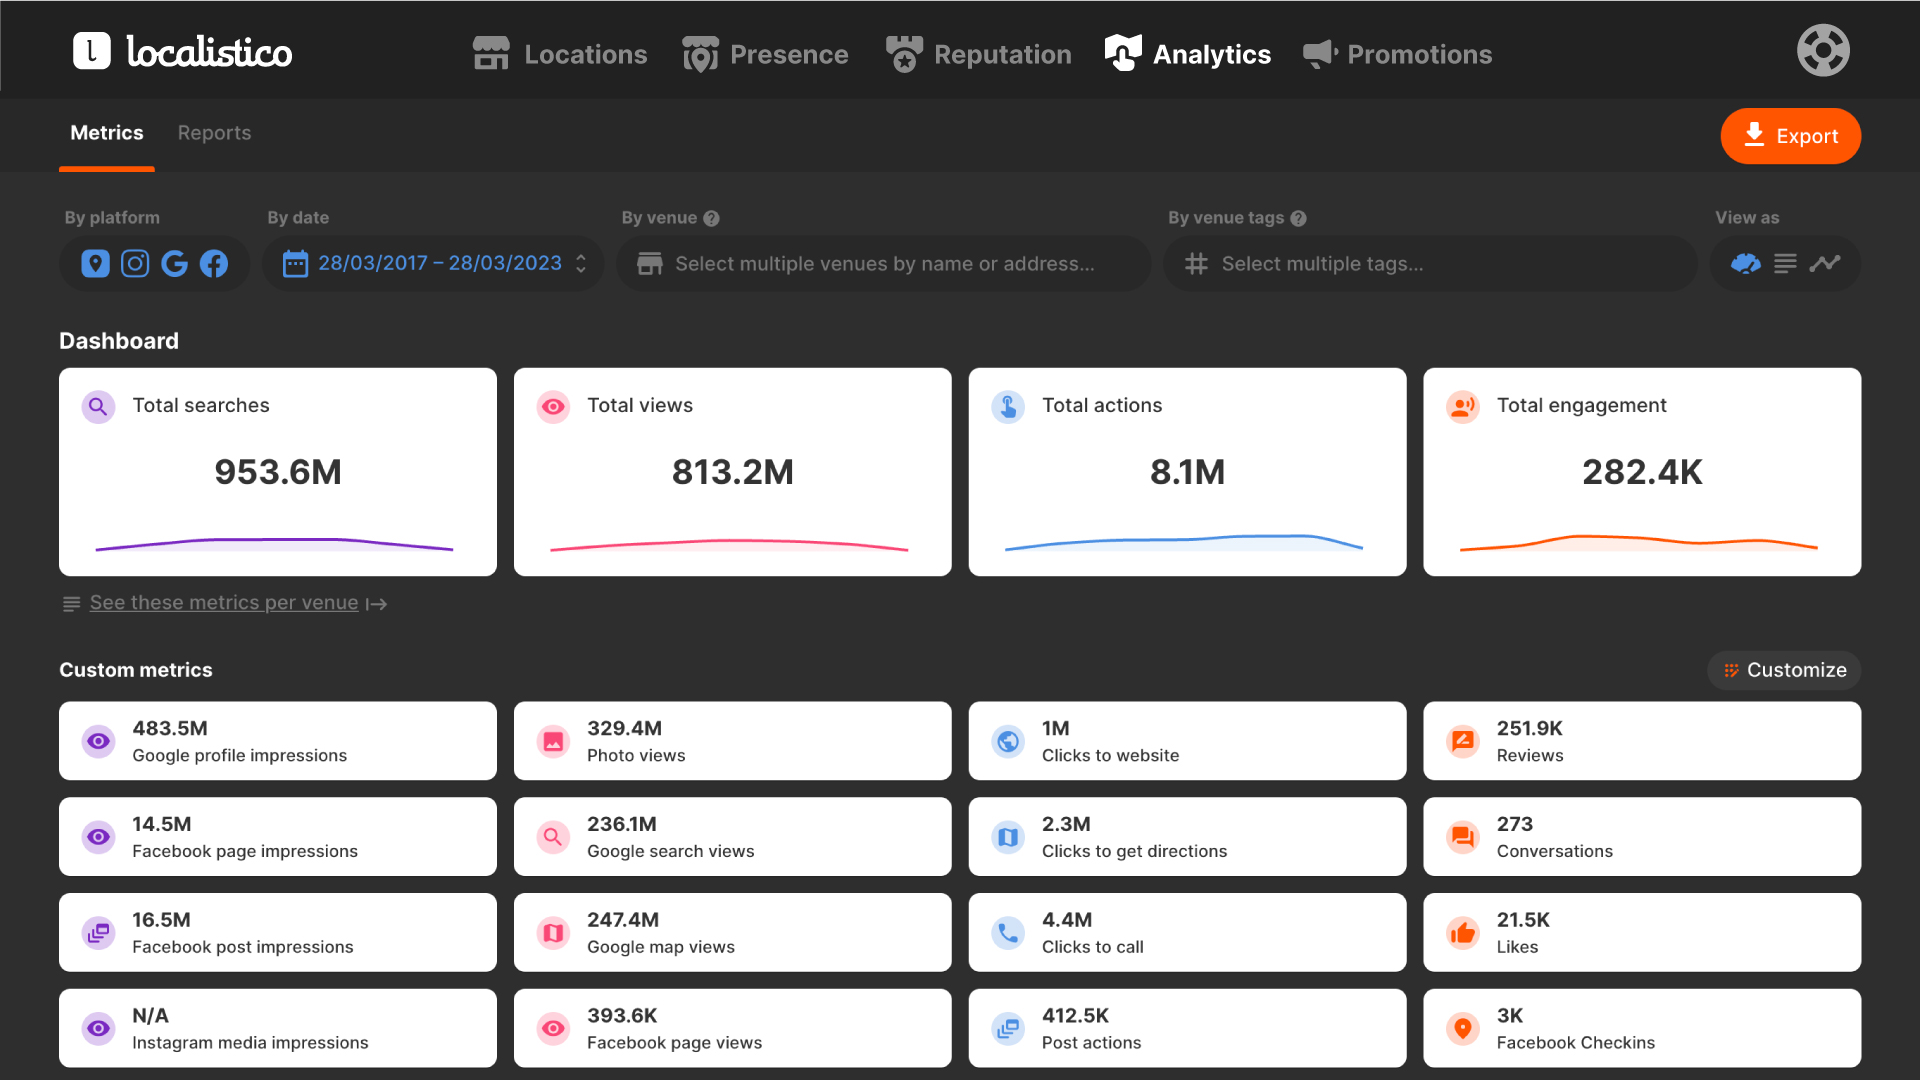
Task: Switch to list view icon
Action: tap(1785, 263)
